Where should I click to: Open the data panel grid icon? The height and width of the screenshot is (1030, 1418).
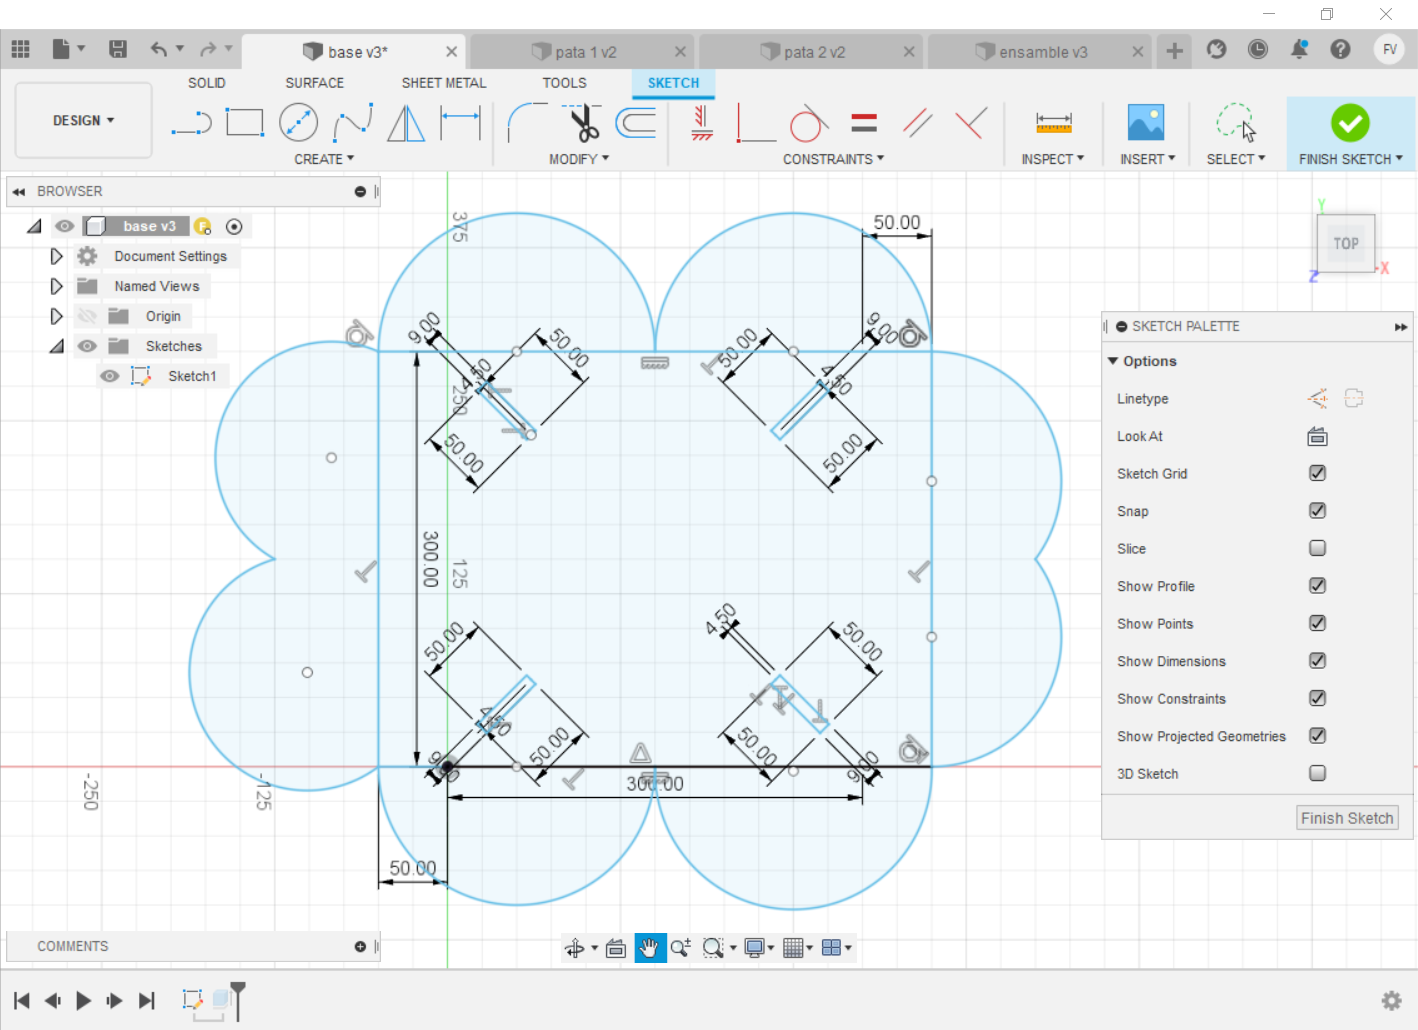[21, 49]
